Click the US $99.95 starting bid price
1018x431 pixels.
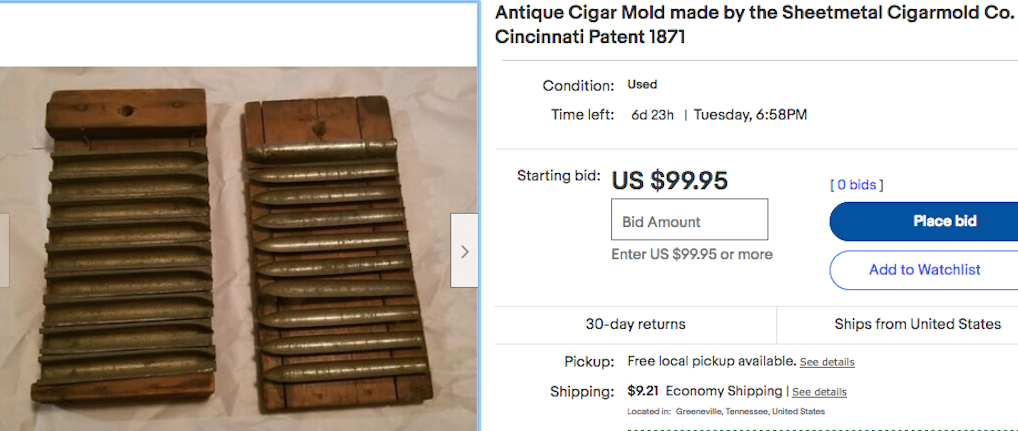(x=670, y=181)
